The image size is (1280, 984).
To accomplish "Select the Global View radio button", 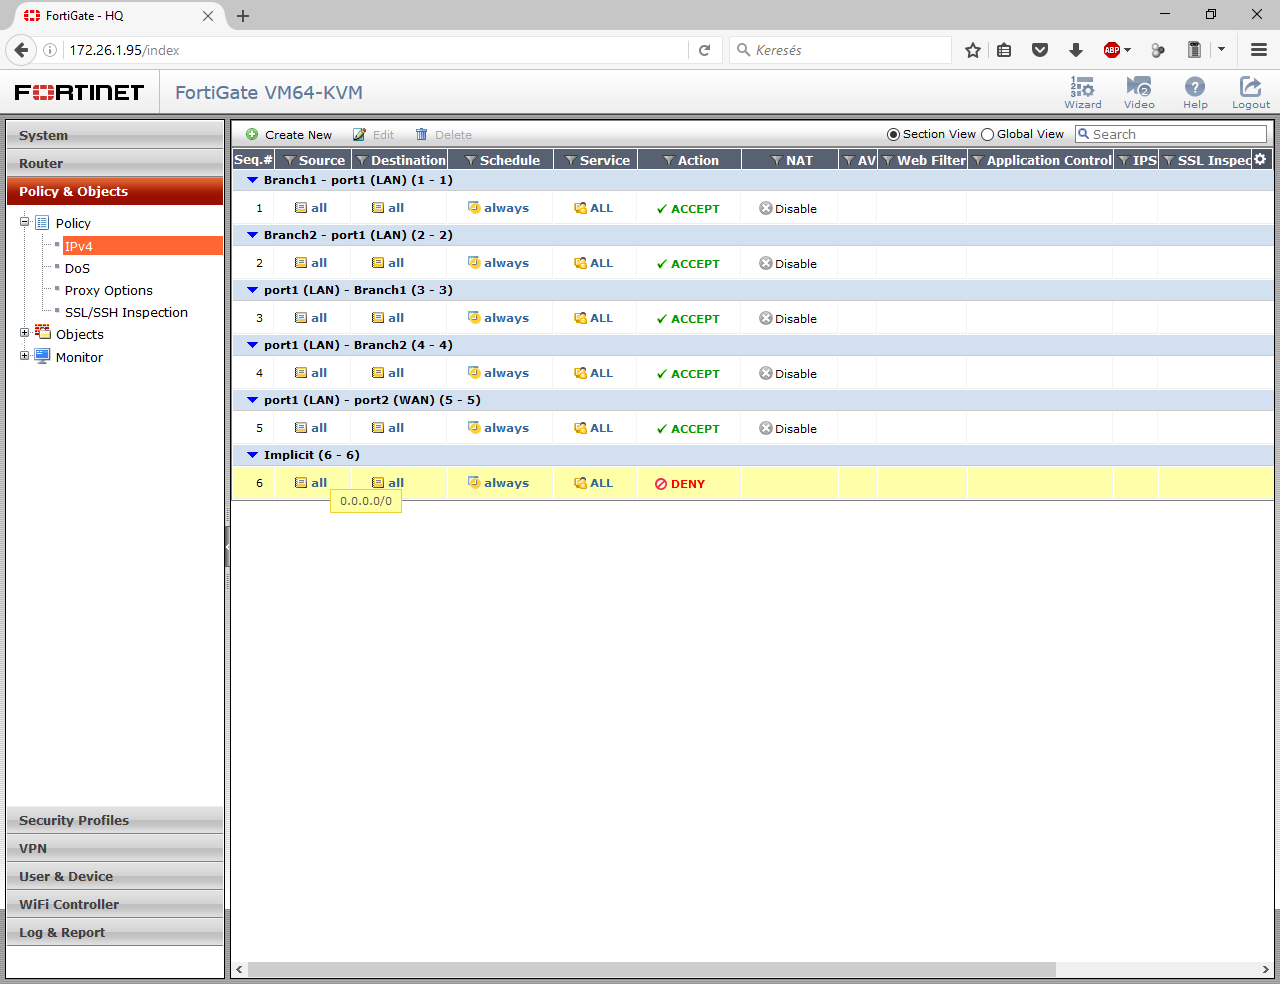I will (987, 135).
